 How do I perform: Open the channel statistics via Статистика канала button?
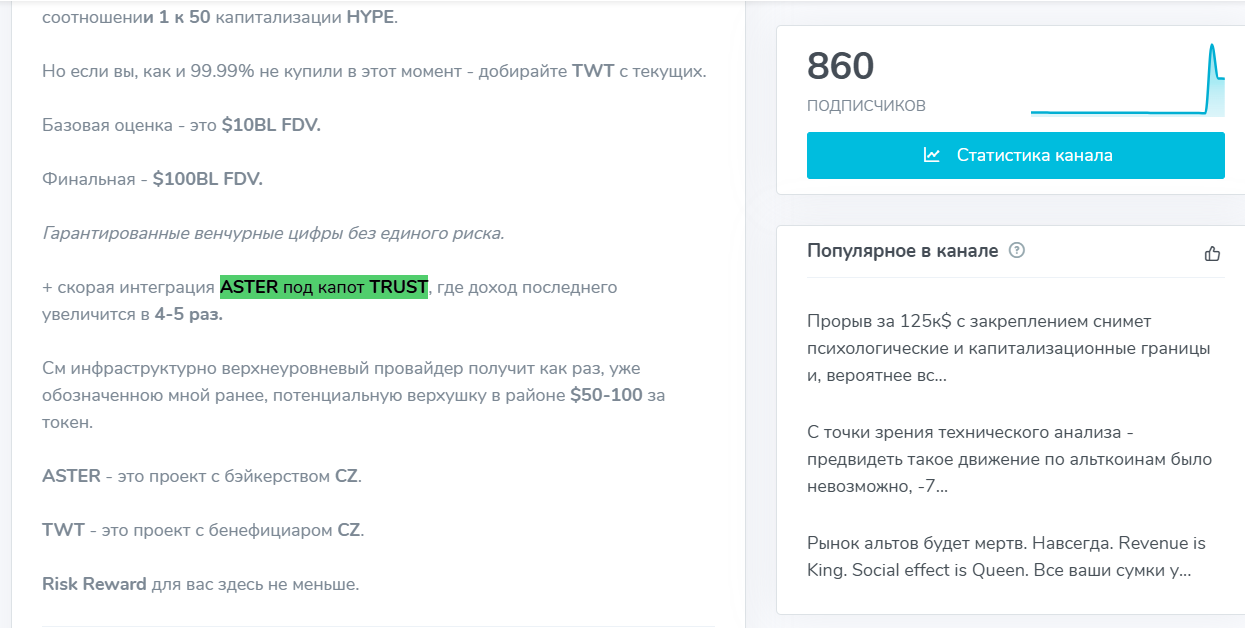pos(1015,155)
